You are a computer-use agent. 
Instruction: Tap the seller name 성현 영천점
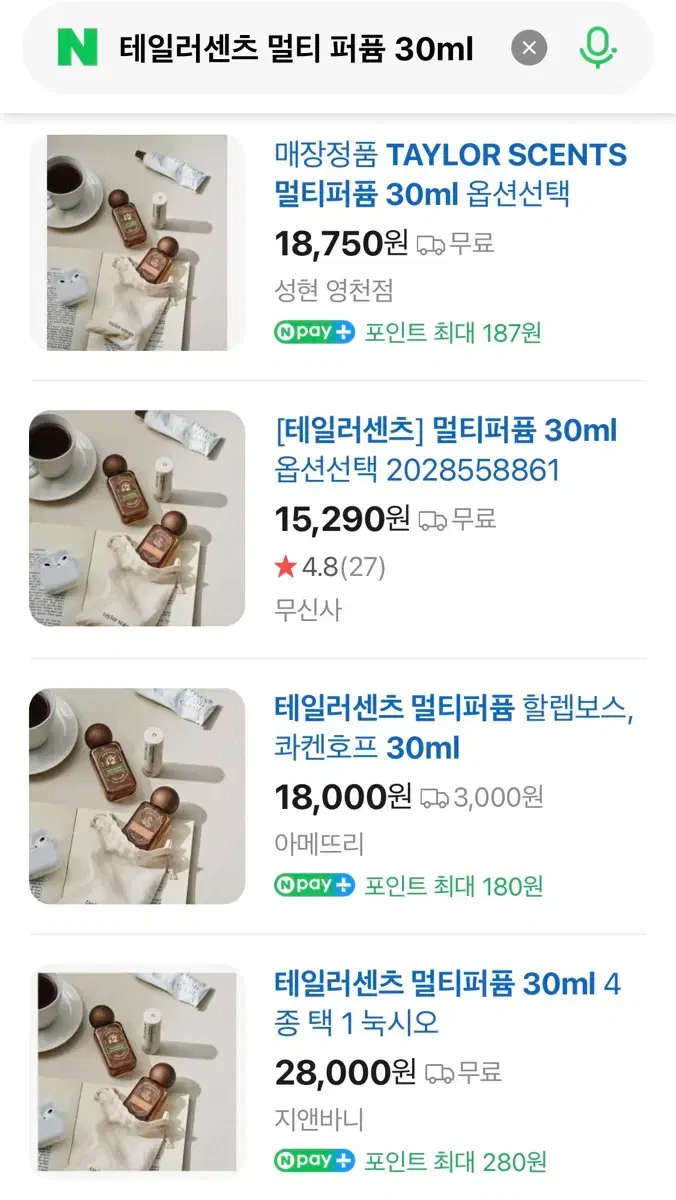(x=334, y=291)
